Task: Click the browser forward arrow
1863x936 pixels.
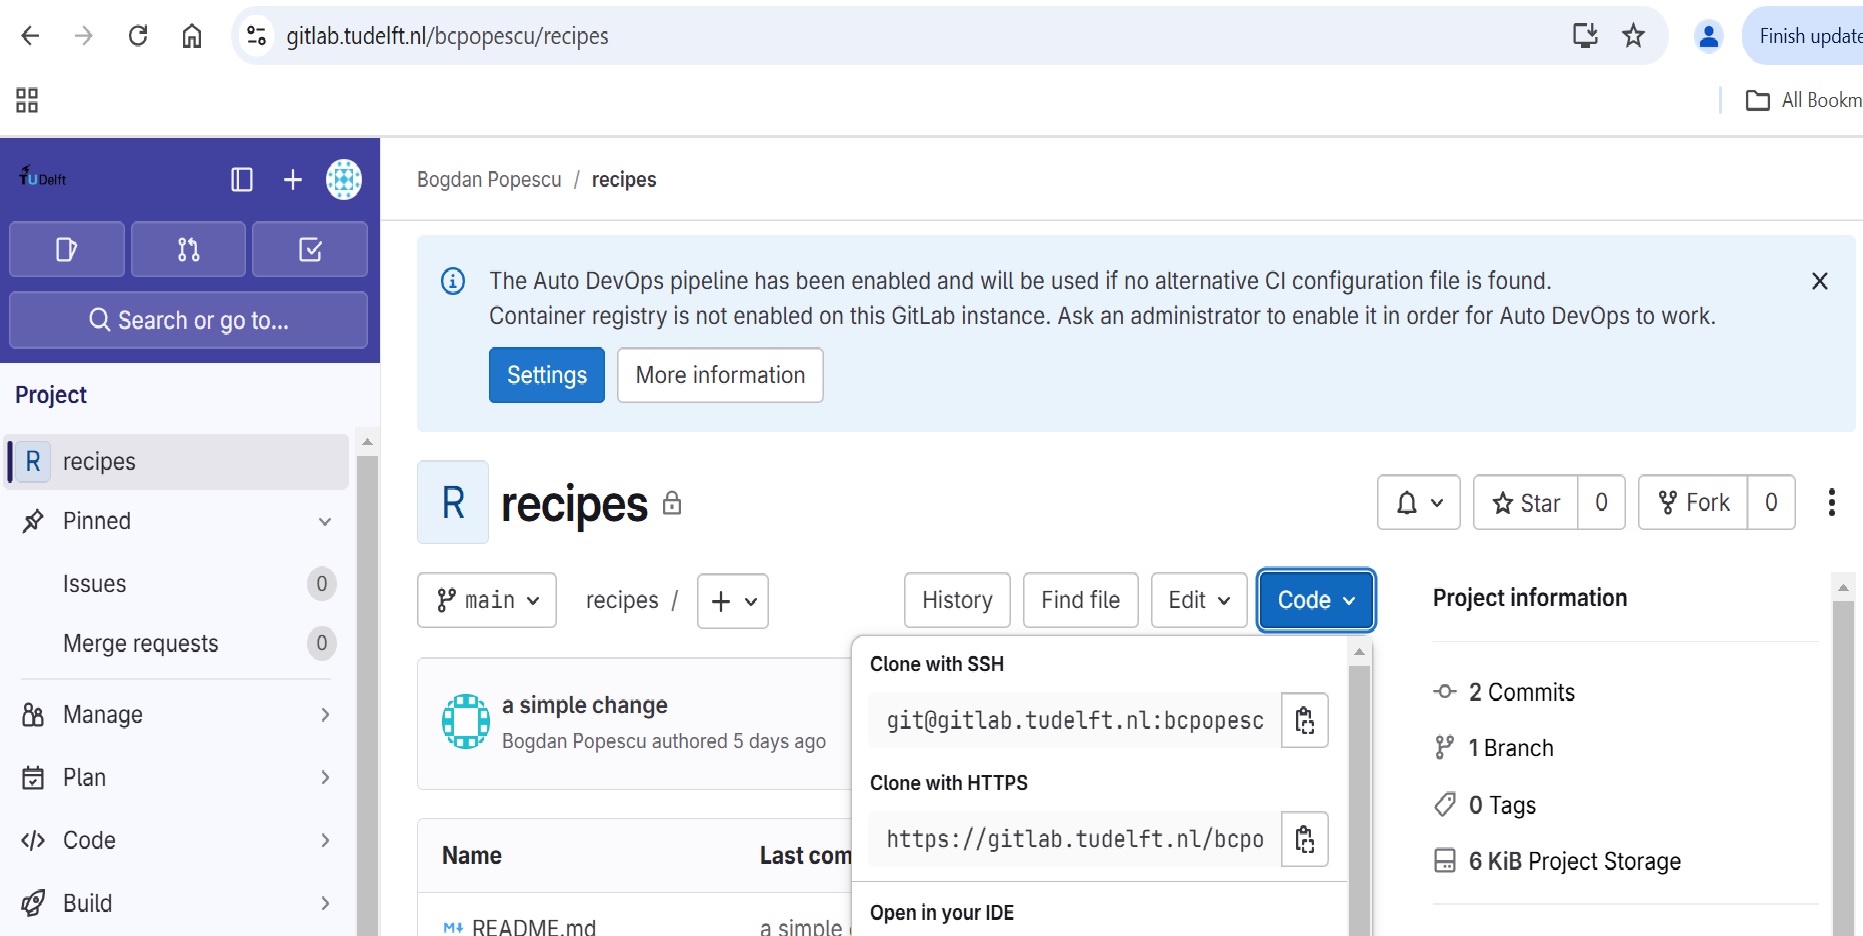Action: (x=84, y=36)
